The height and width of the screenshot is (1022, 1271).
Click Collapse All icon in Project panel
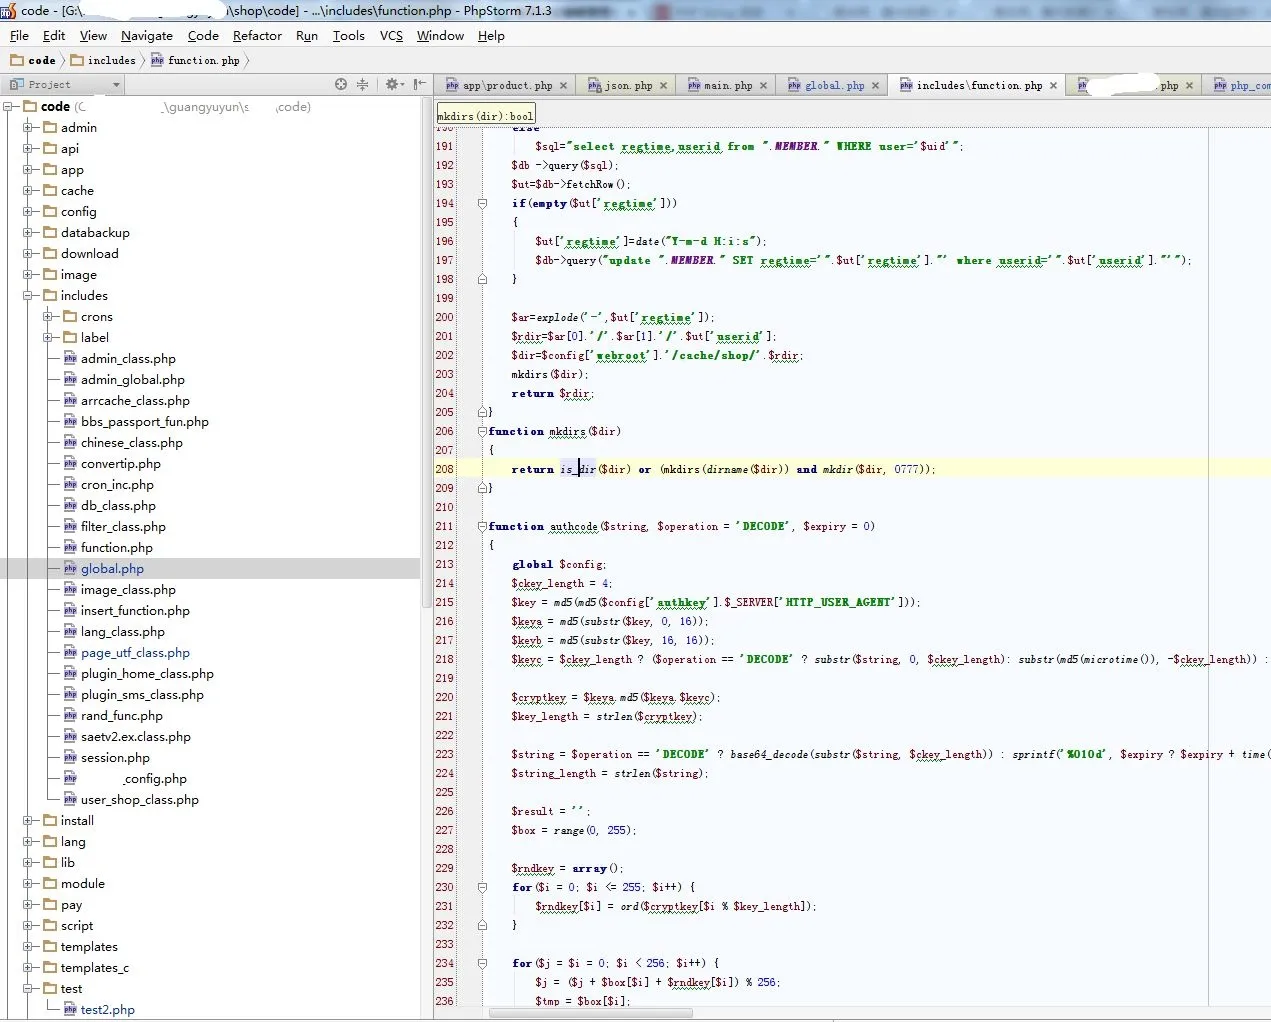click(362, 85)
